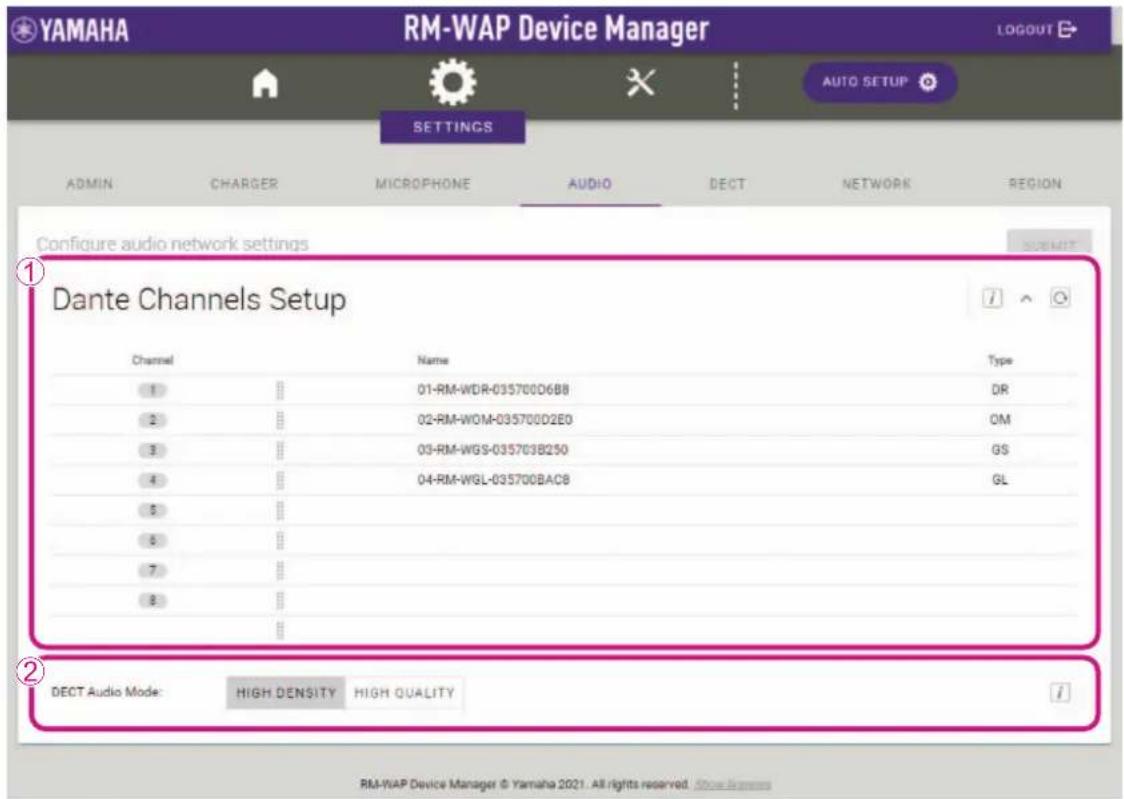Select channel 1 badge
Image resolution: width=1124 pixels, height=799 pixels.
(x=152, y=390)
